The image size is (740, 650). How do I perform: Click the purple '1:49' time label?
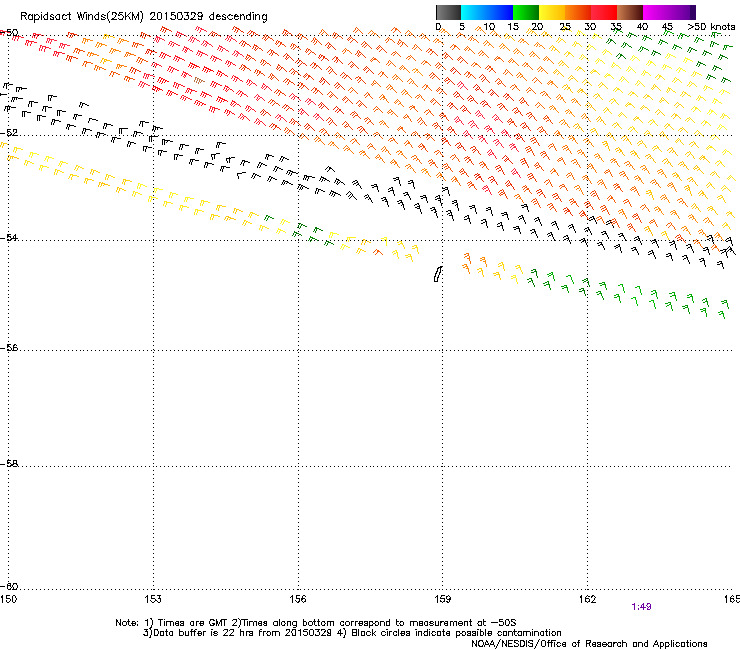coord(641,607)
